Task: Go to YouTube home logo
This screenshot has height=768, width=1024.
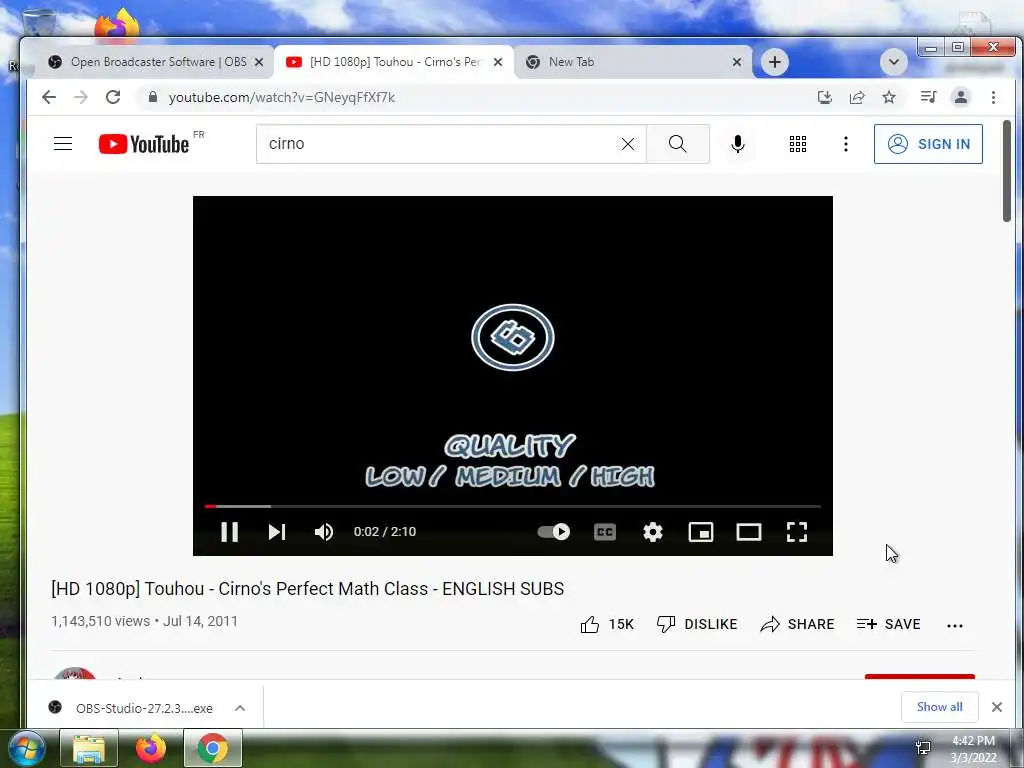Action: point(144,144)
